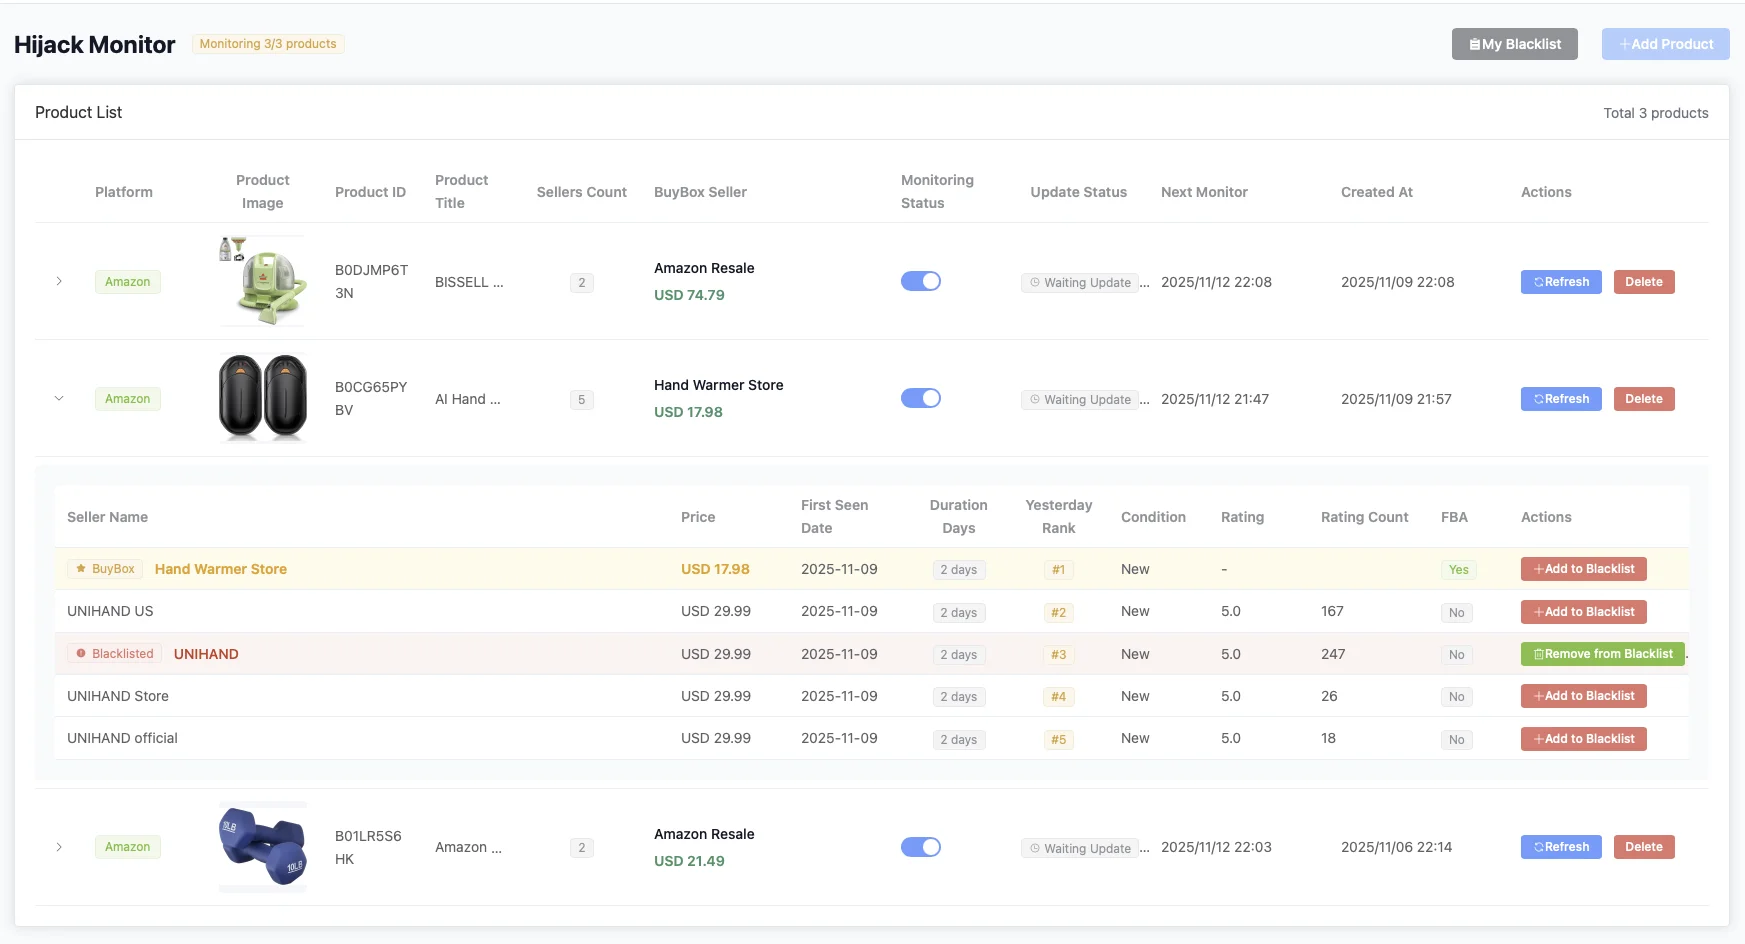Add UNIHAND US to blacklist
The image size is (1745, 944).
1583,612
